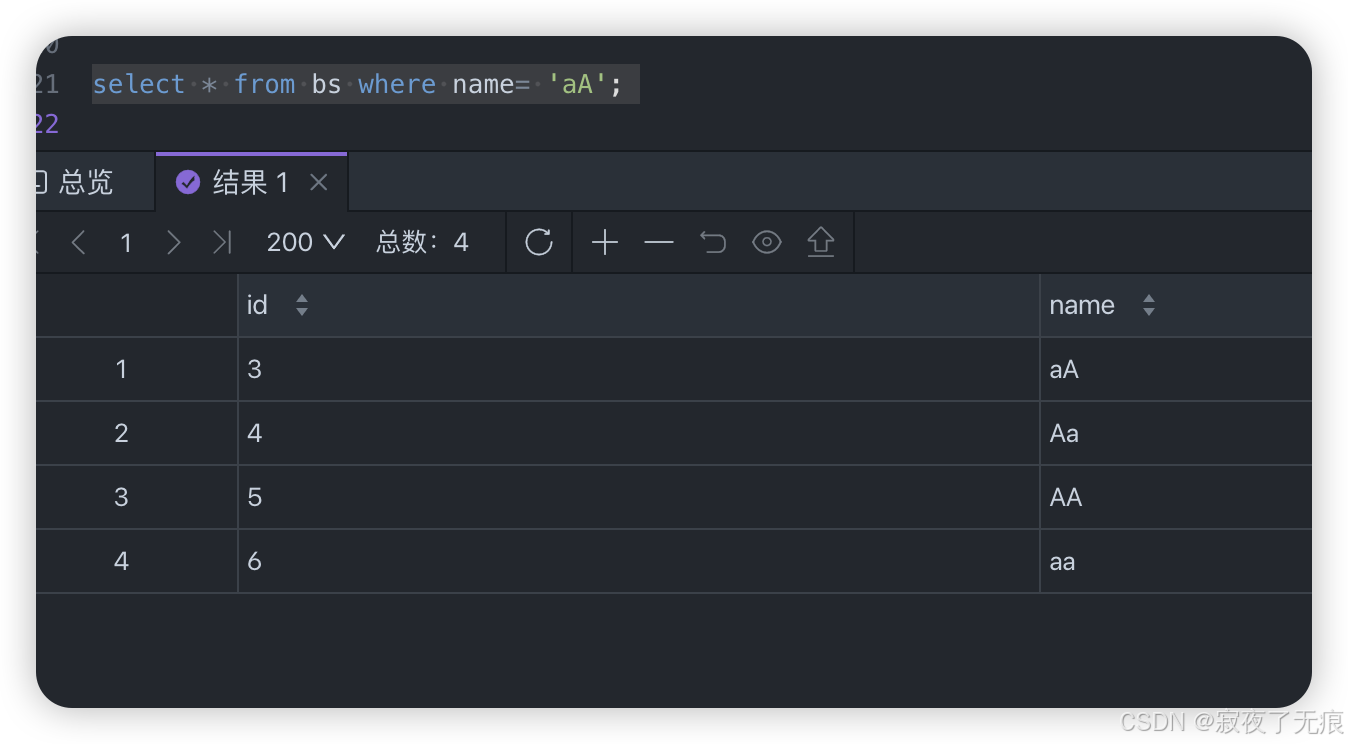The image size is (1348, 744).
Task: Go to previous page arrow
Action: click(78, 242)
